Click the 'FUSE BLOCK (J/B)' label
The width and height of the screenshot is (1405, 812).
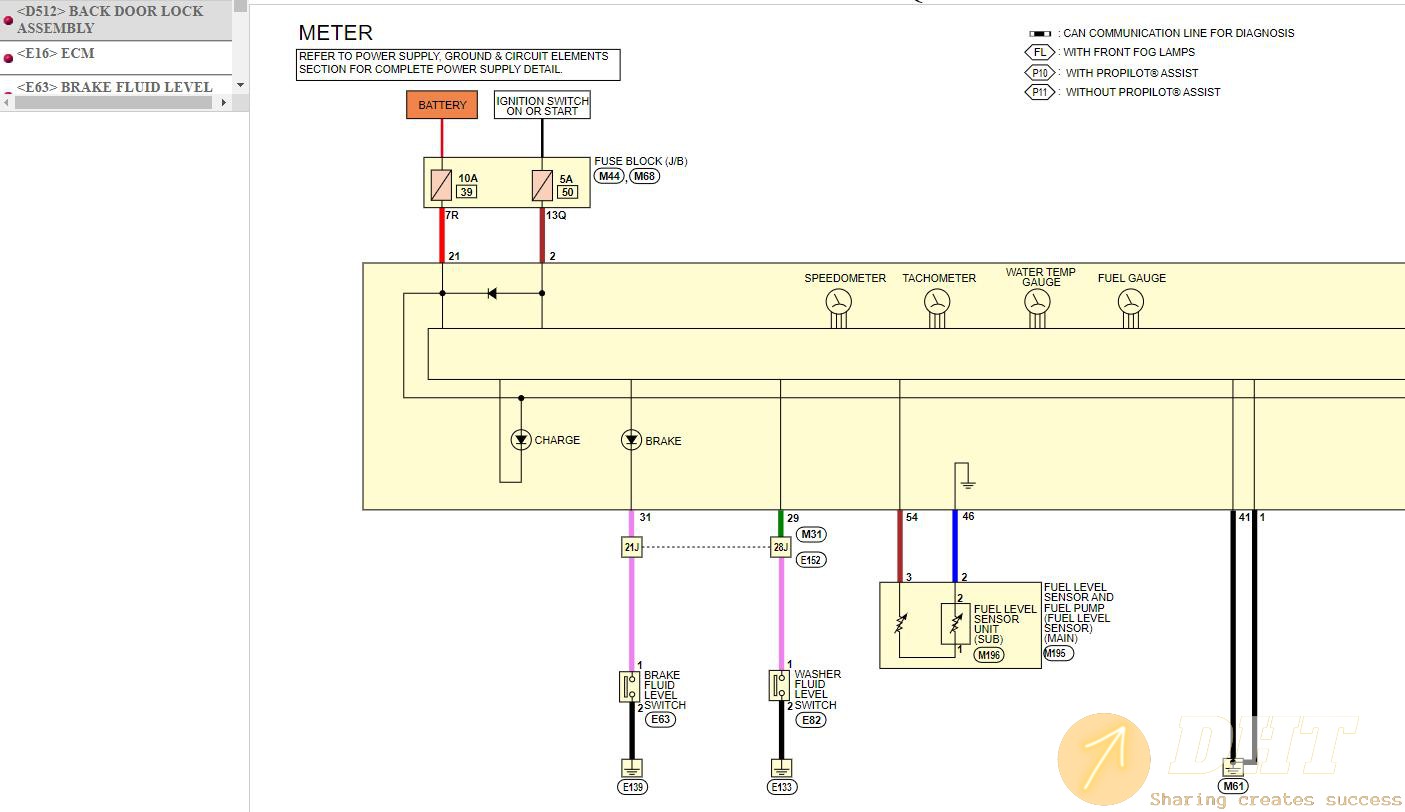coord(641,161)
